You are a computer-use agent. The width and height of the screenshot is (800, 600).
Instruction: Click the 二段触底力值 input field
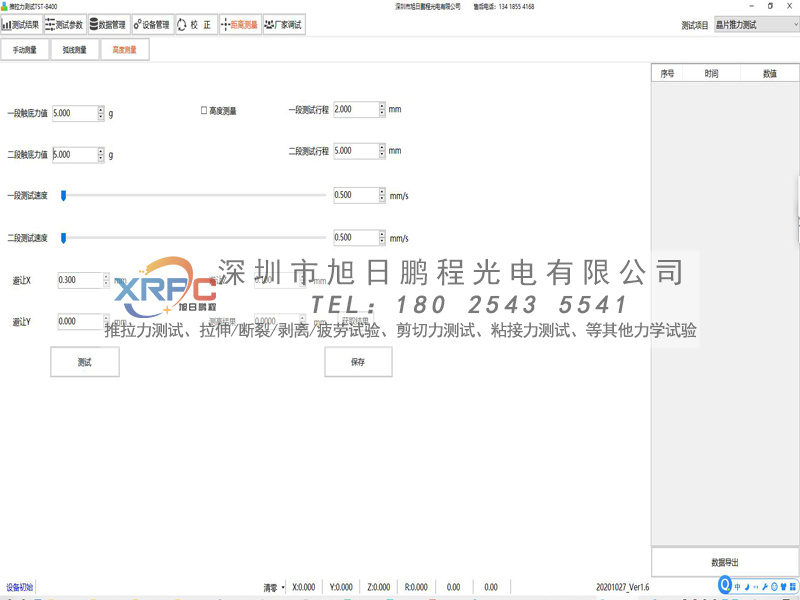75,155
